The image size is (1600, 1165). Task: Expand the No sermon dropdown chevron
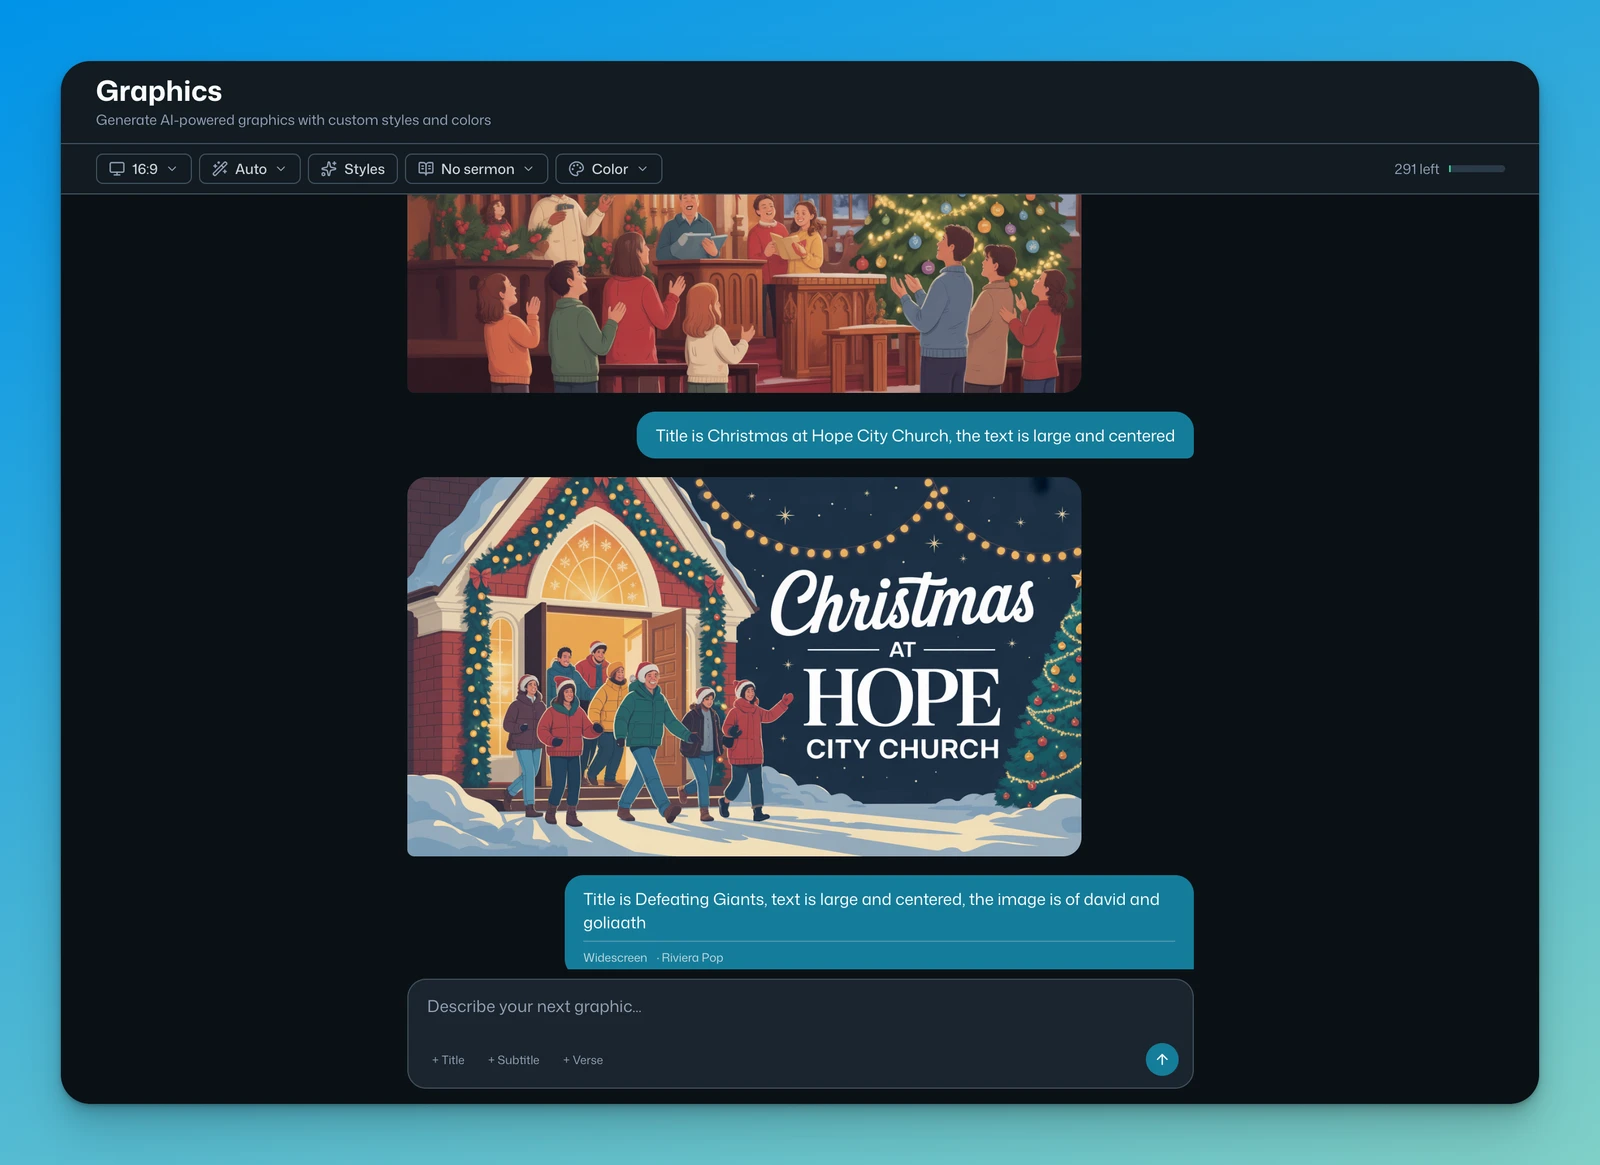click(528, 169)
